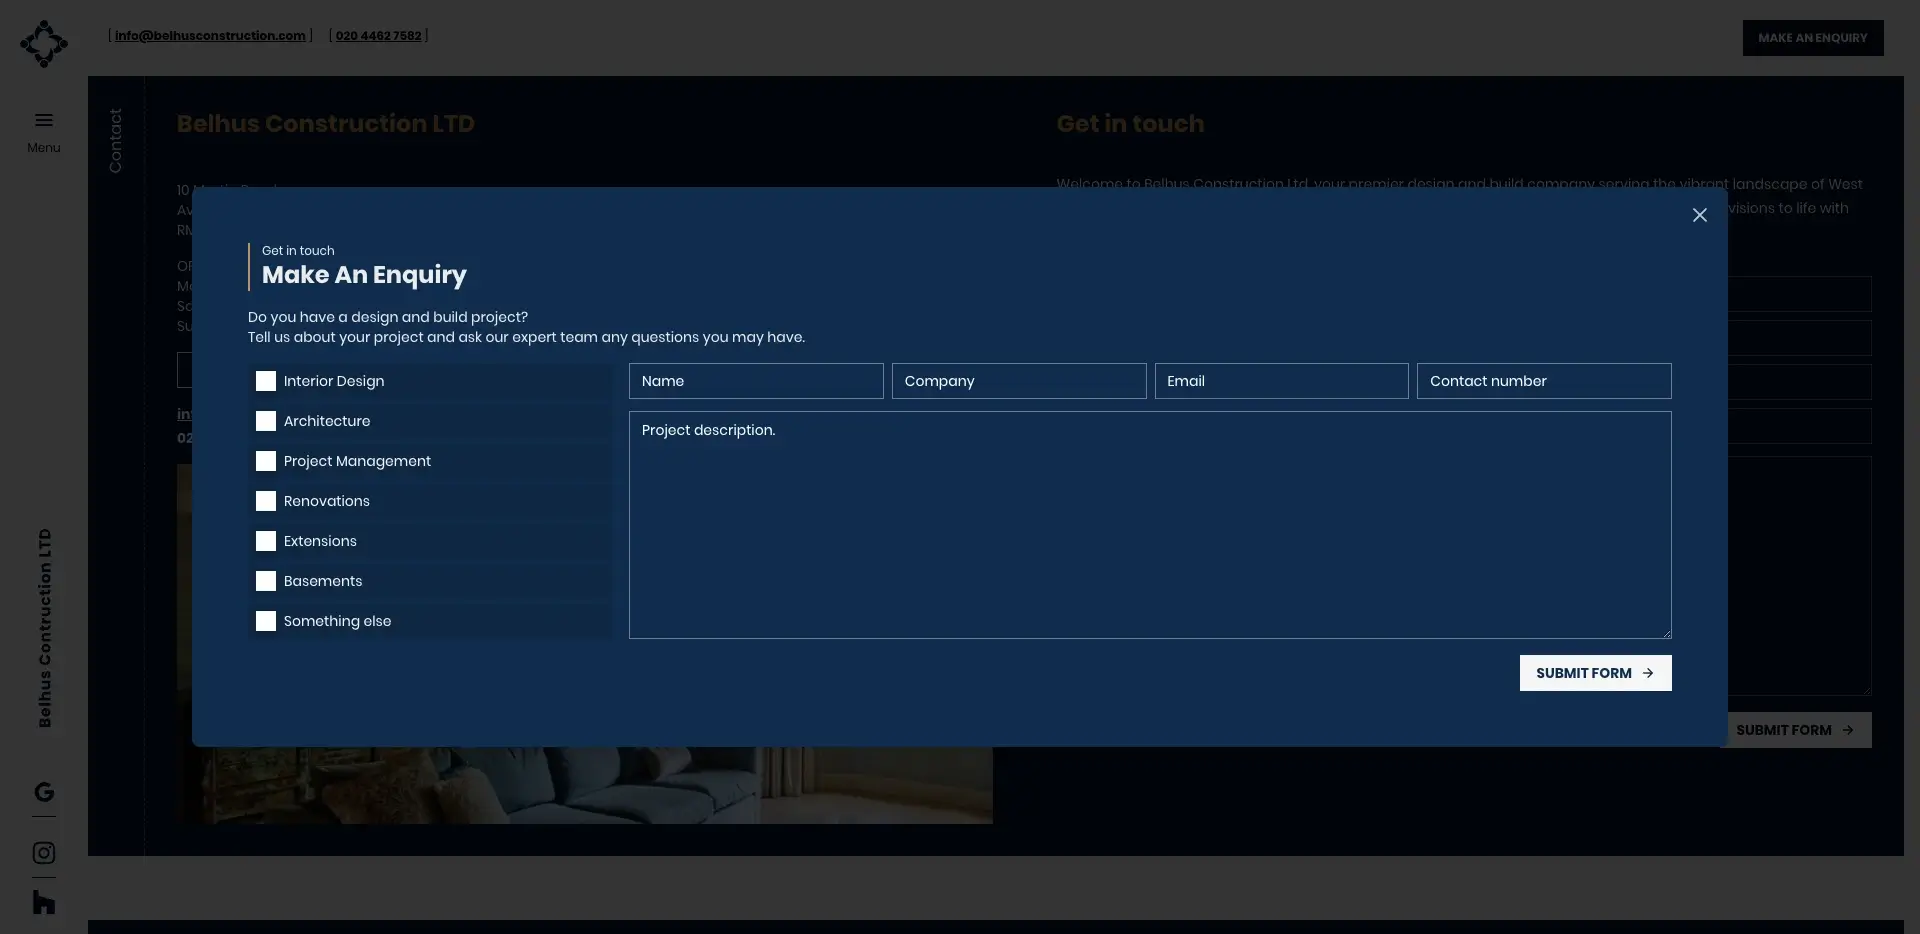Open the hamburger Menu icon
The image size is (1920, 934).
pos(44,121)
